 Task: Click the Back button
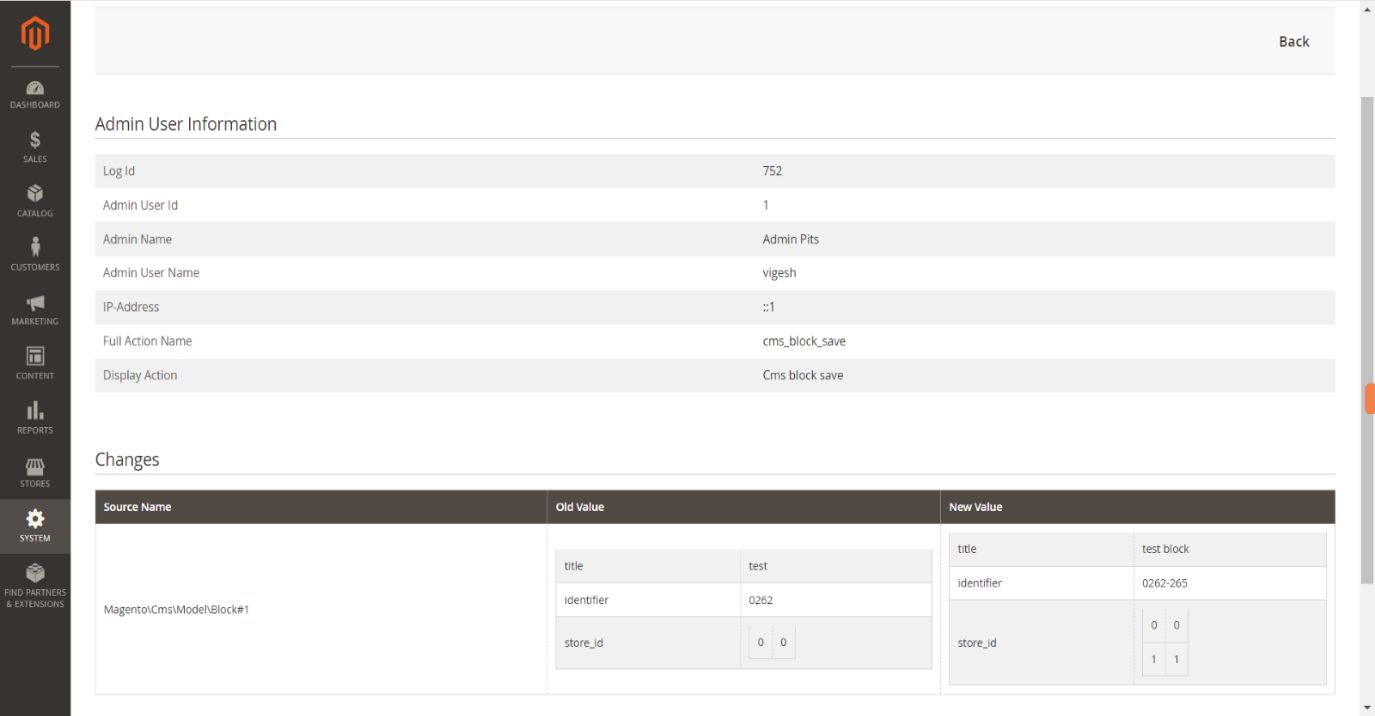click(1293, 41)
